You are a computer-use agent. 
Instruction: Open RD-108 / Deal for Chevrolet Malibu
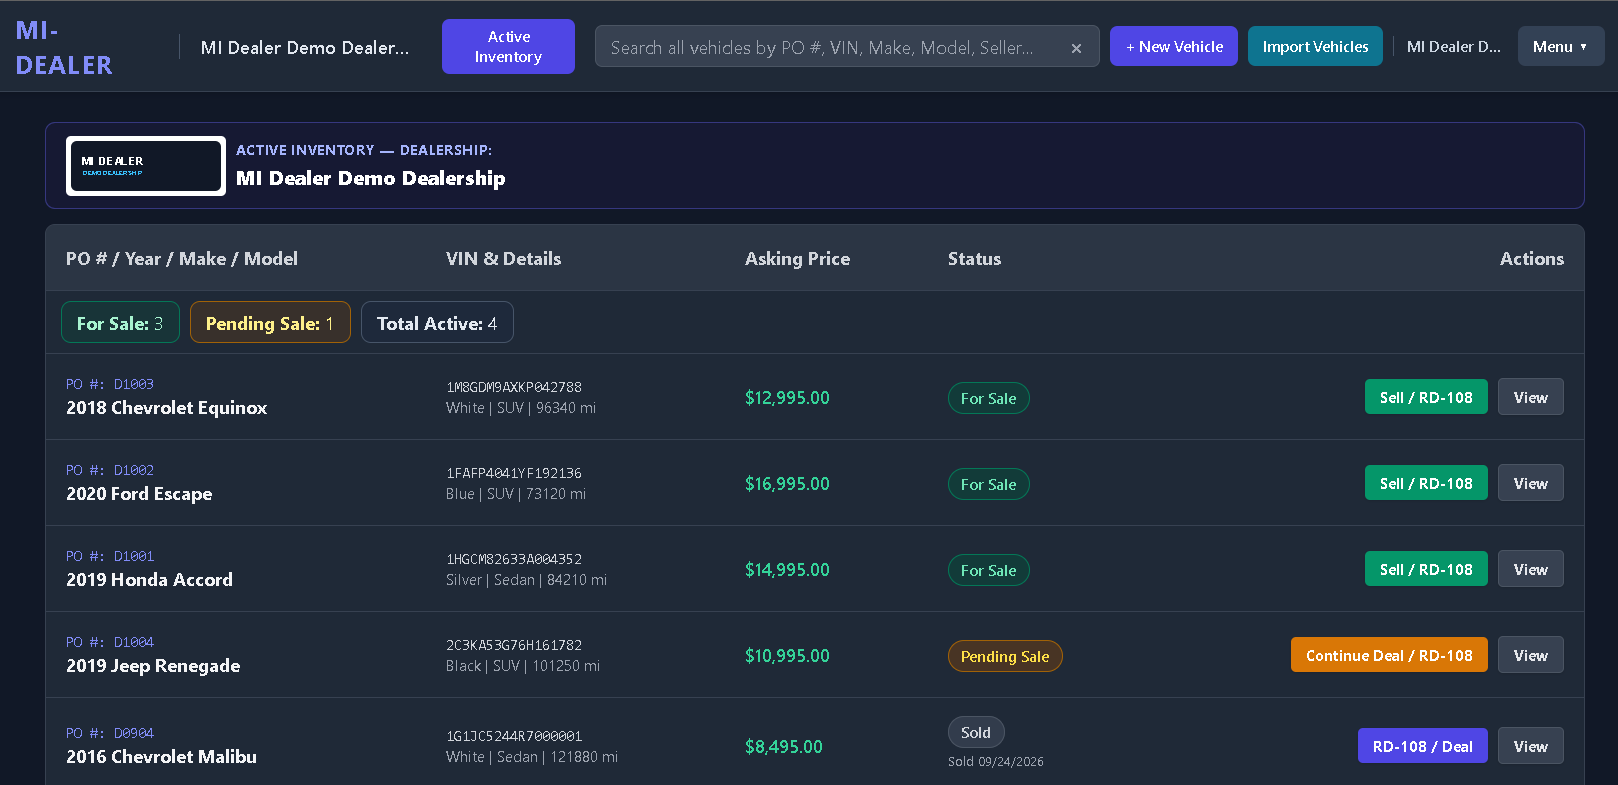(1422, 746)
